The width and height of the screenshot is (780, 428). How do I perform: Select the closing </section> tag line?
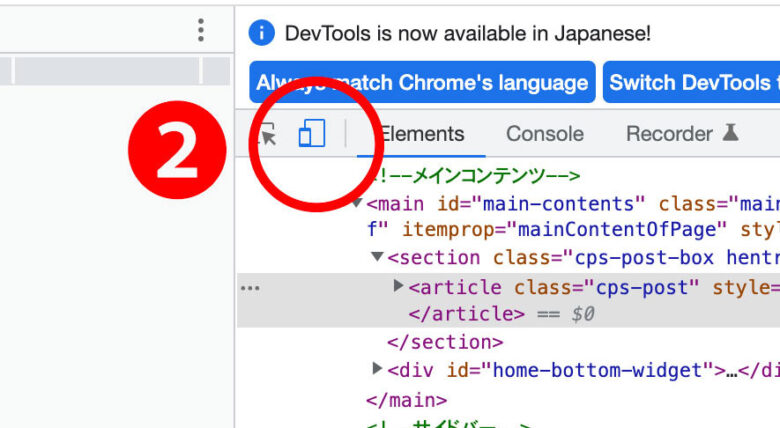[445, 342]
